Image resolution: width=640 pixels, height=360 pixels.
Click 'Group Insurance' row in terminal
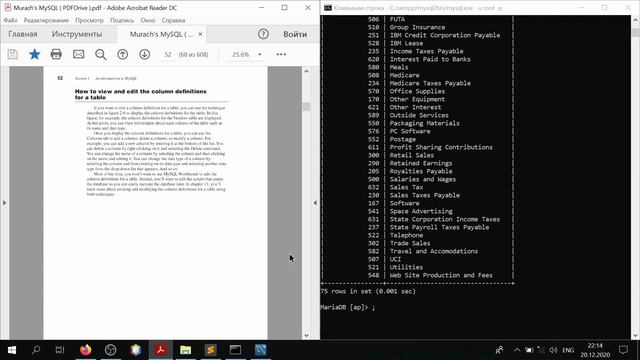pos(417,27)
